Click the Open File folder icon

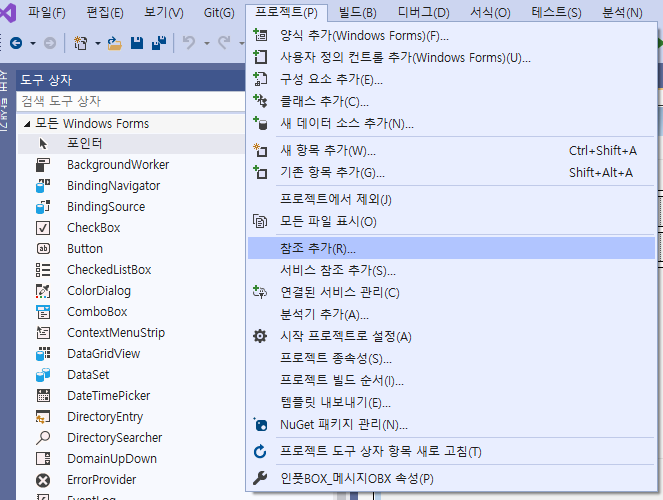click(x=114, y=43)
